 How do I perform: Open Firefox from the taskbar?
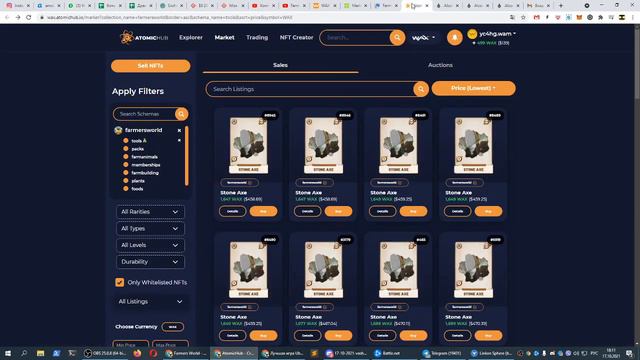pos(137,353)
